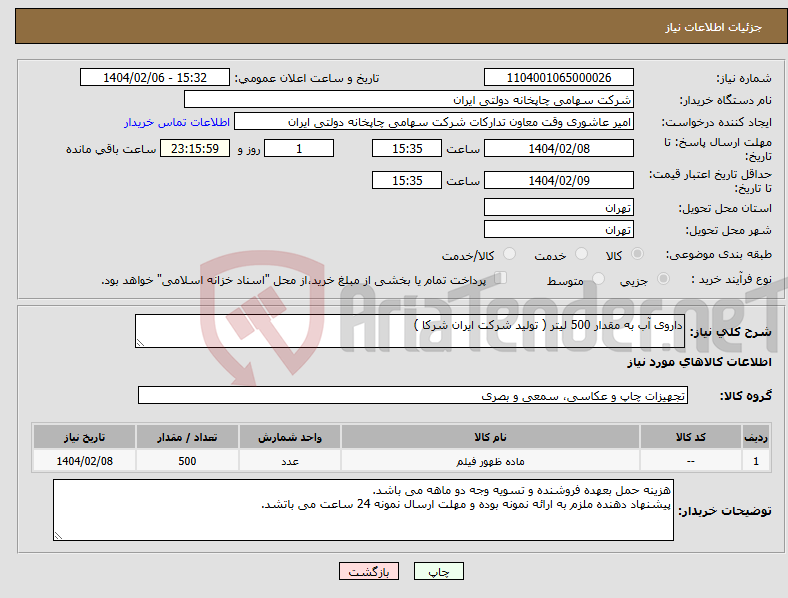Click the need date cell 1404/02/08

click(x=84, y=461)
